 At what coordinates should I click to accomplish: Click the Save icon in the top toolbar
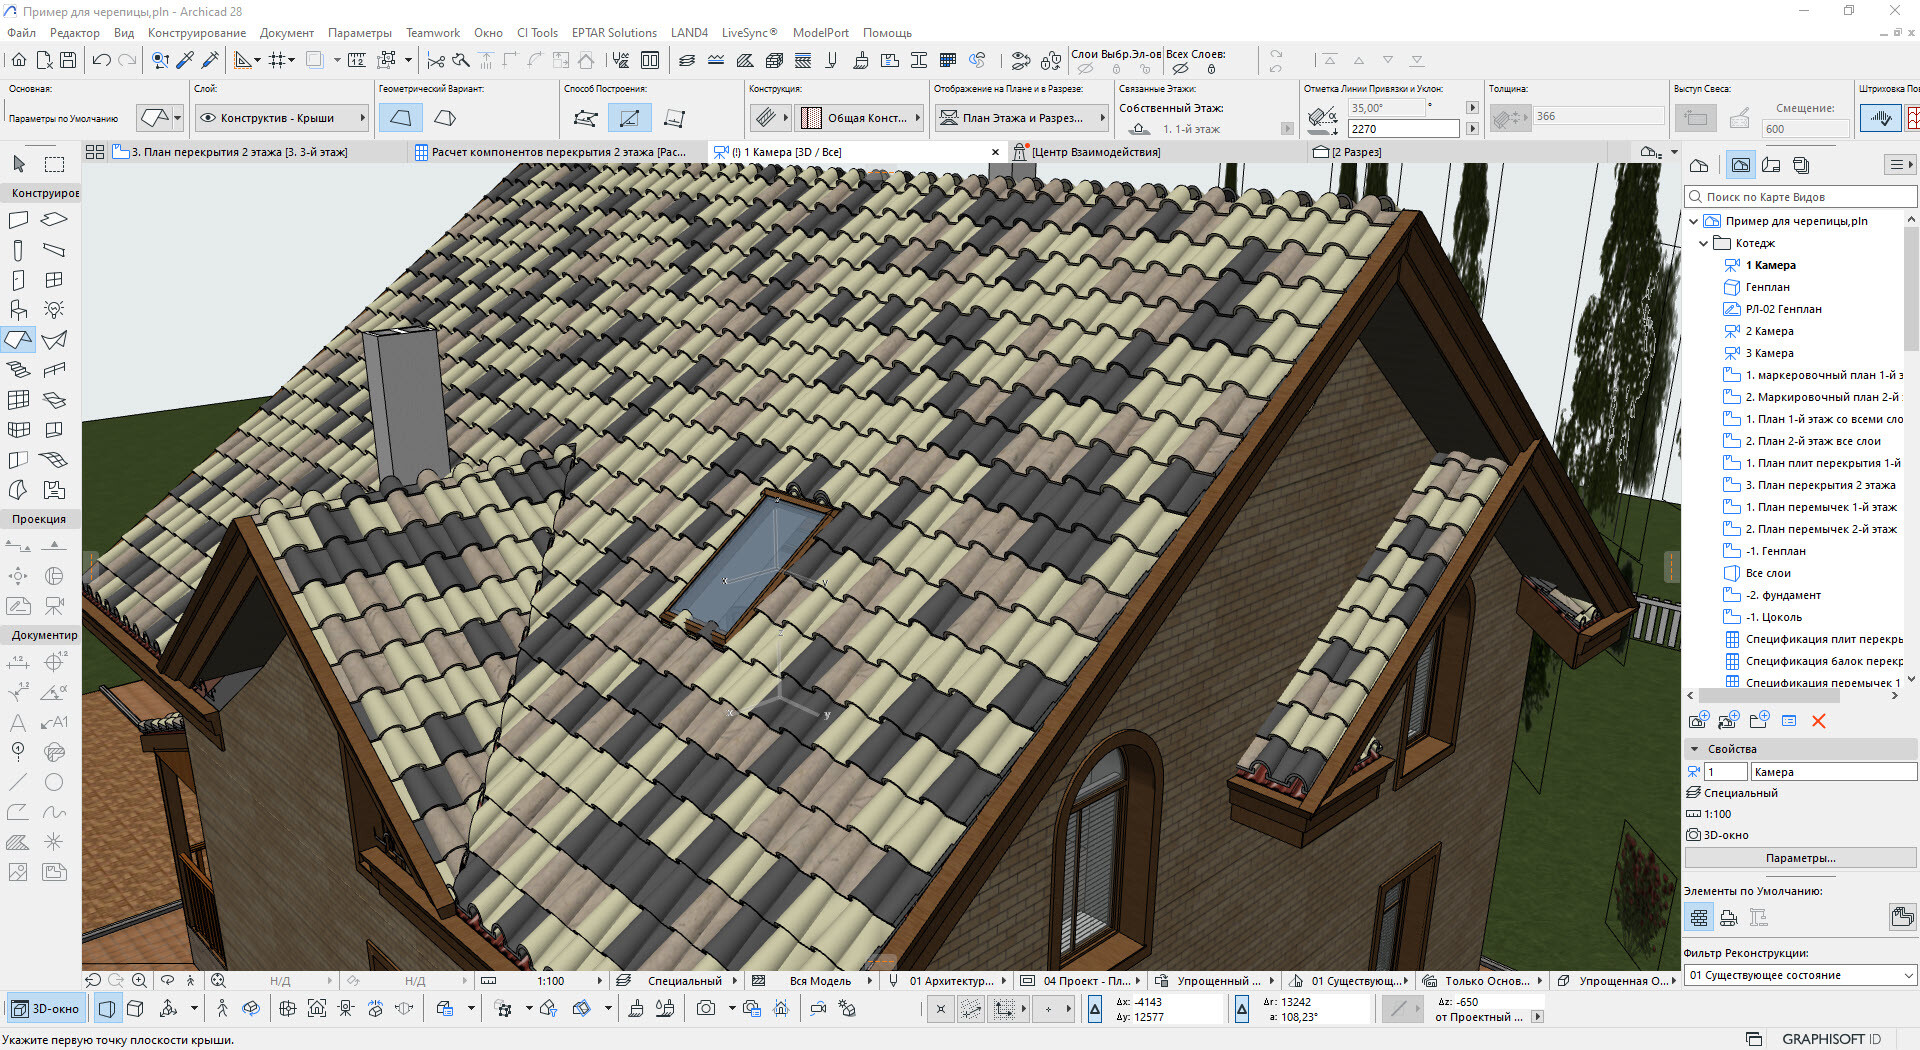tap(68, 60)
